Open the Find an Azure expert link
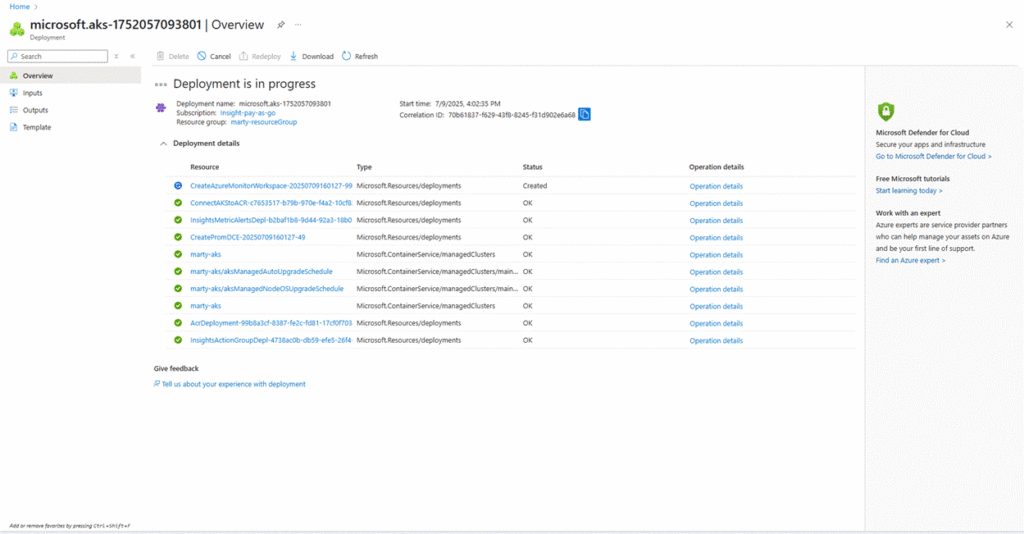Viewport: 1024px width, 534px height. click(909, 260)
